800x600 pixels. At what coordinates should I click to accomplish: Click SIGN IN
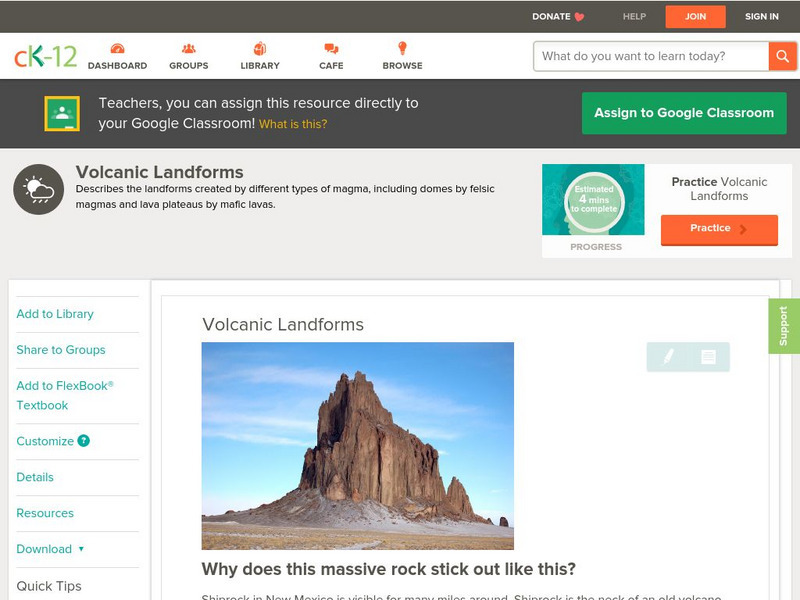click(762, 16)
